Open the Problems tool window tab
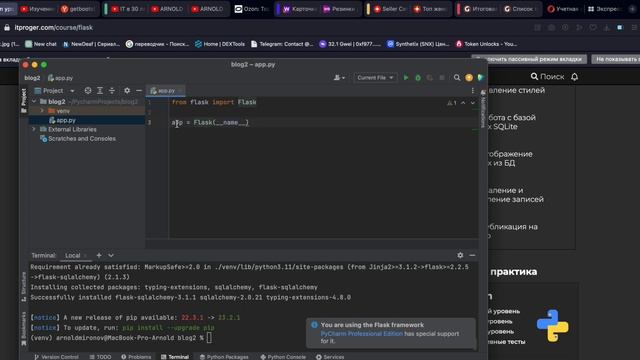640x360 pixels. click(136, 357)
